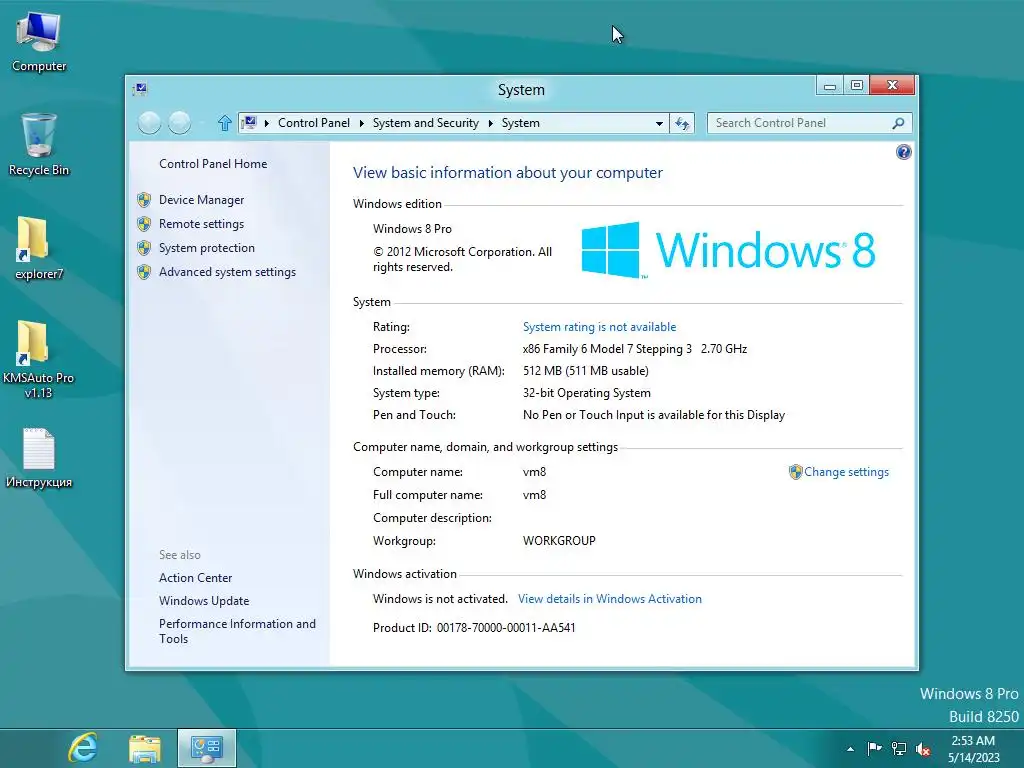Screen dimensions: 1024x768
Task: Click the search magnifier icon
Action: pos(899,123)
